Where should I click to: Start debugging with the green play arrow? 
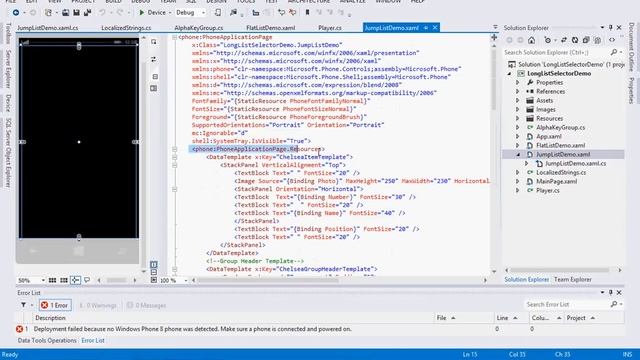(142, 13)
